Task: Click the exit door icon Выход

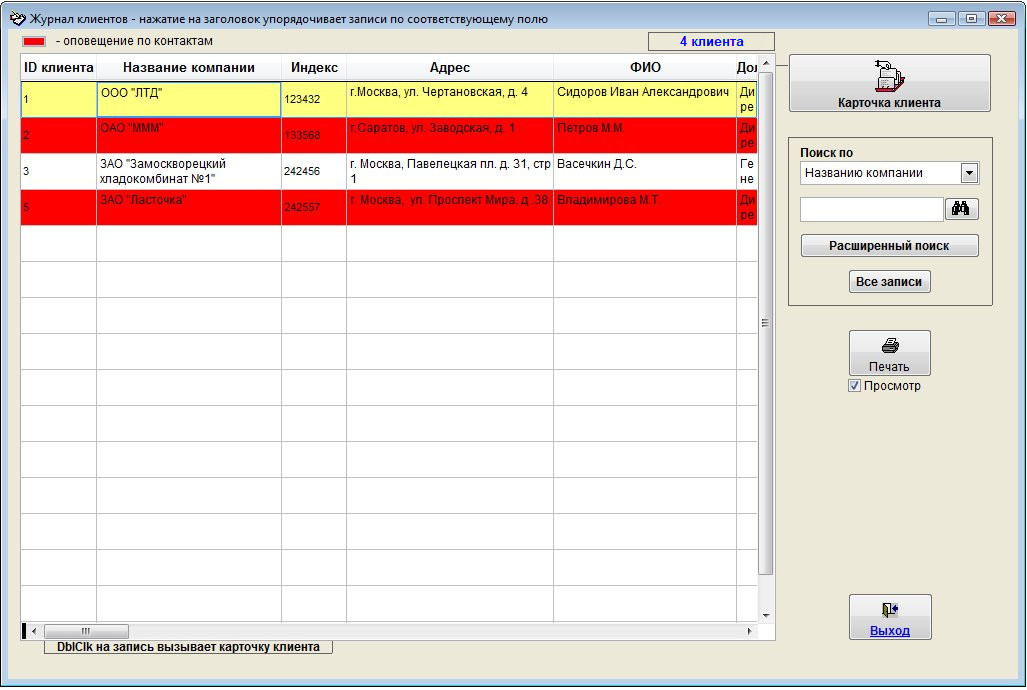Action: pos(889,610)
